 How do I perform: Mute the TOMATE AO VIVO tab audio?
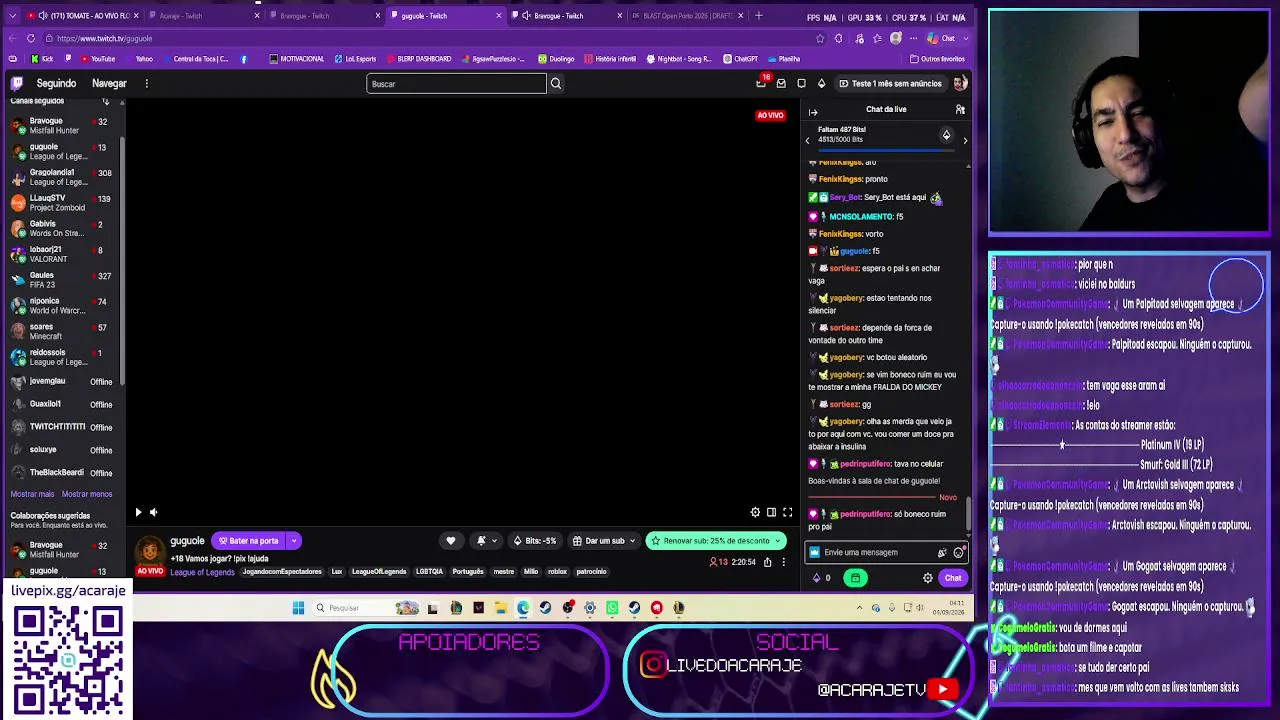42,16
